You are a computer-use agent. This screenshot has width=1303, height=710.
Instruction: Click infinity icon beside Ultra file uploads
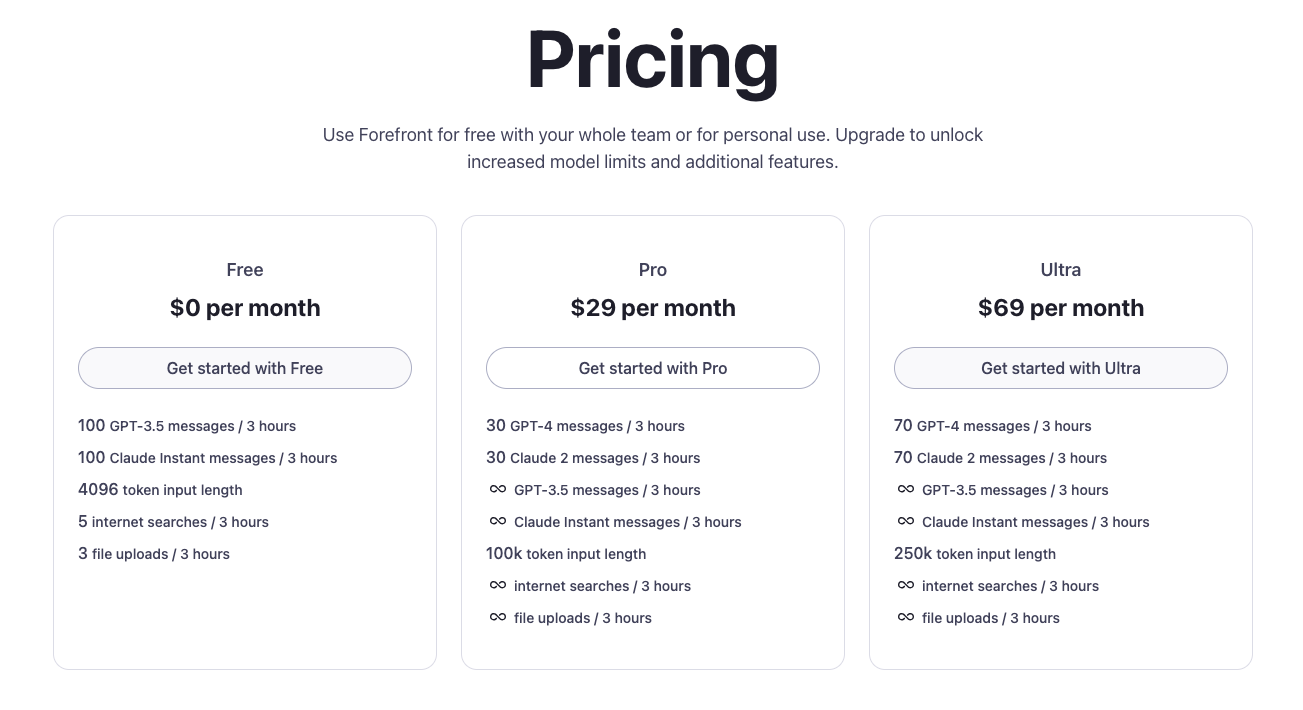[x=906, y=617]
